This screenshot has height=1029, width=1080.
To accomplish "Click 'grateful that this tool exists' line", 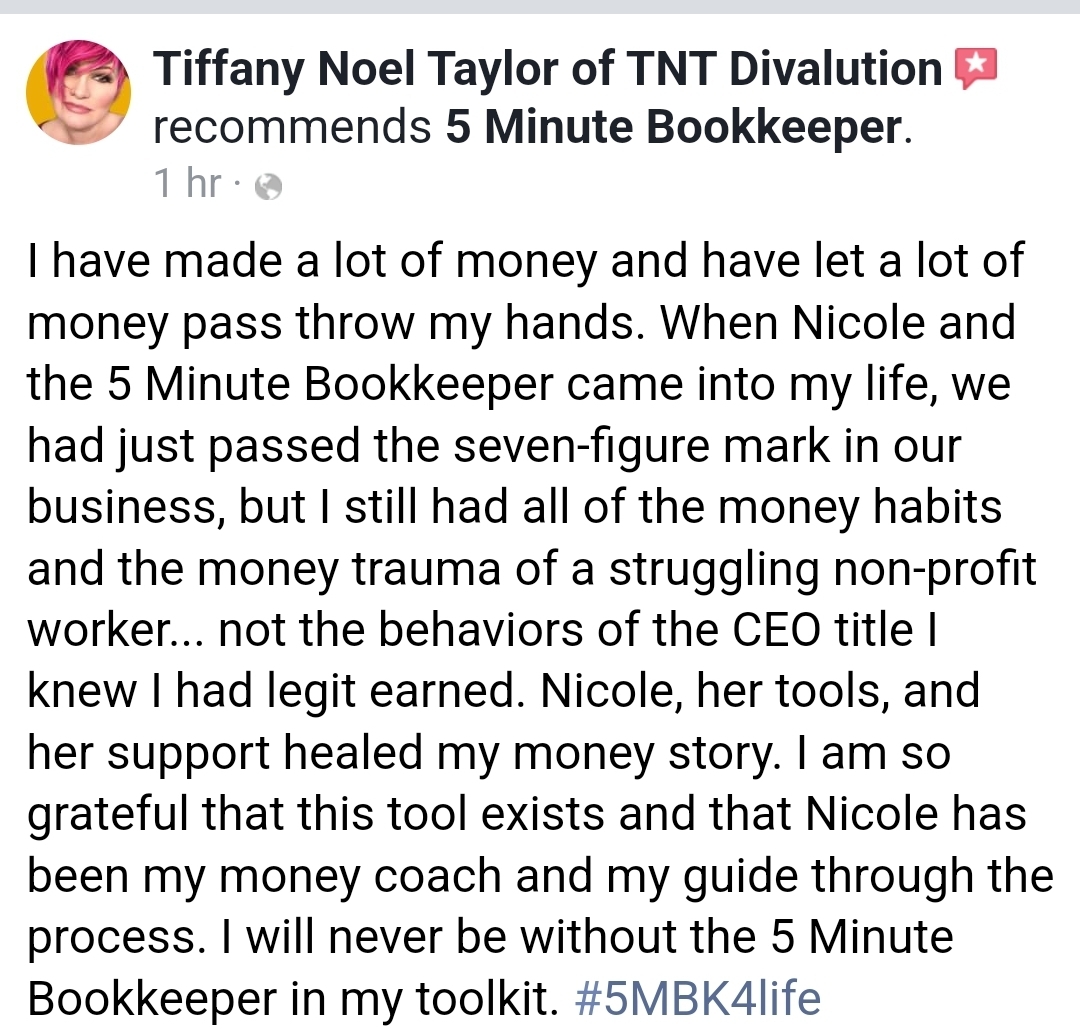I will [318, 815].
